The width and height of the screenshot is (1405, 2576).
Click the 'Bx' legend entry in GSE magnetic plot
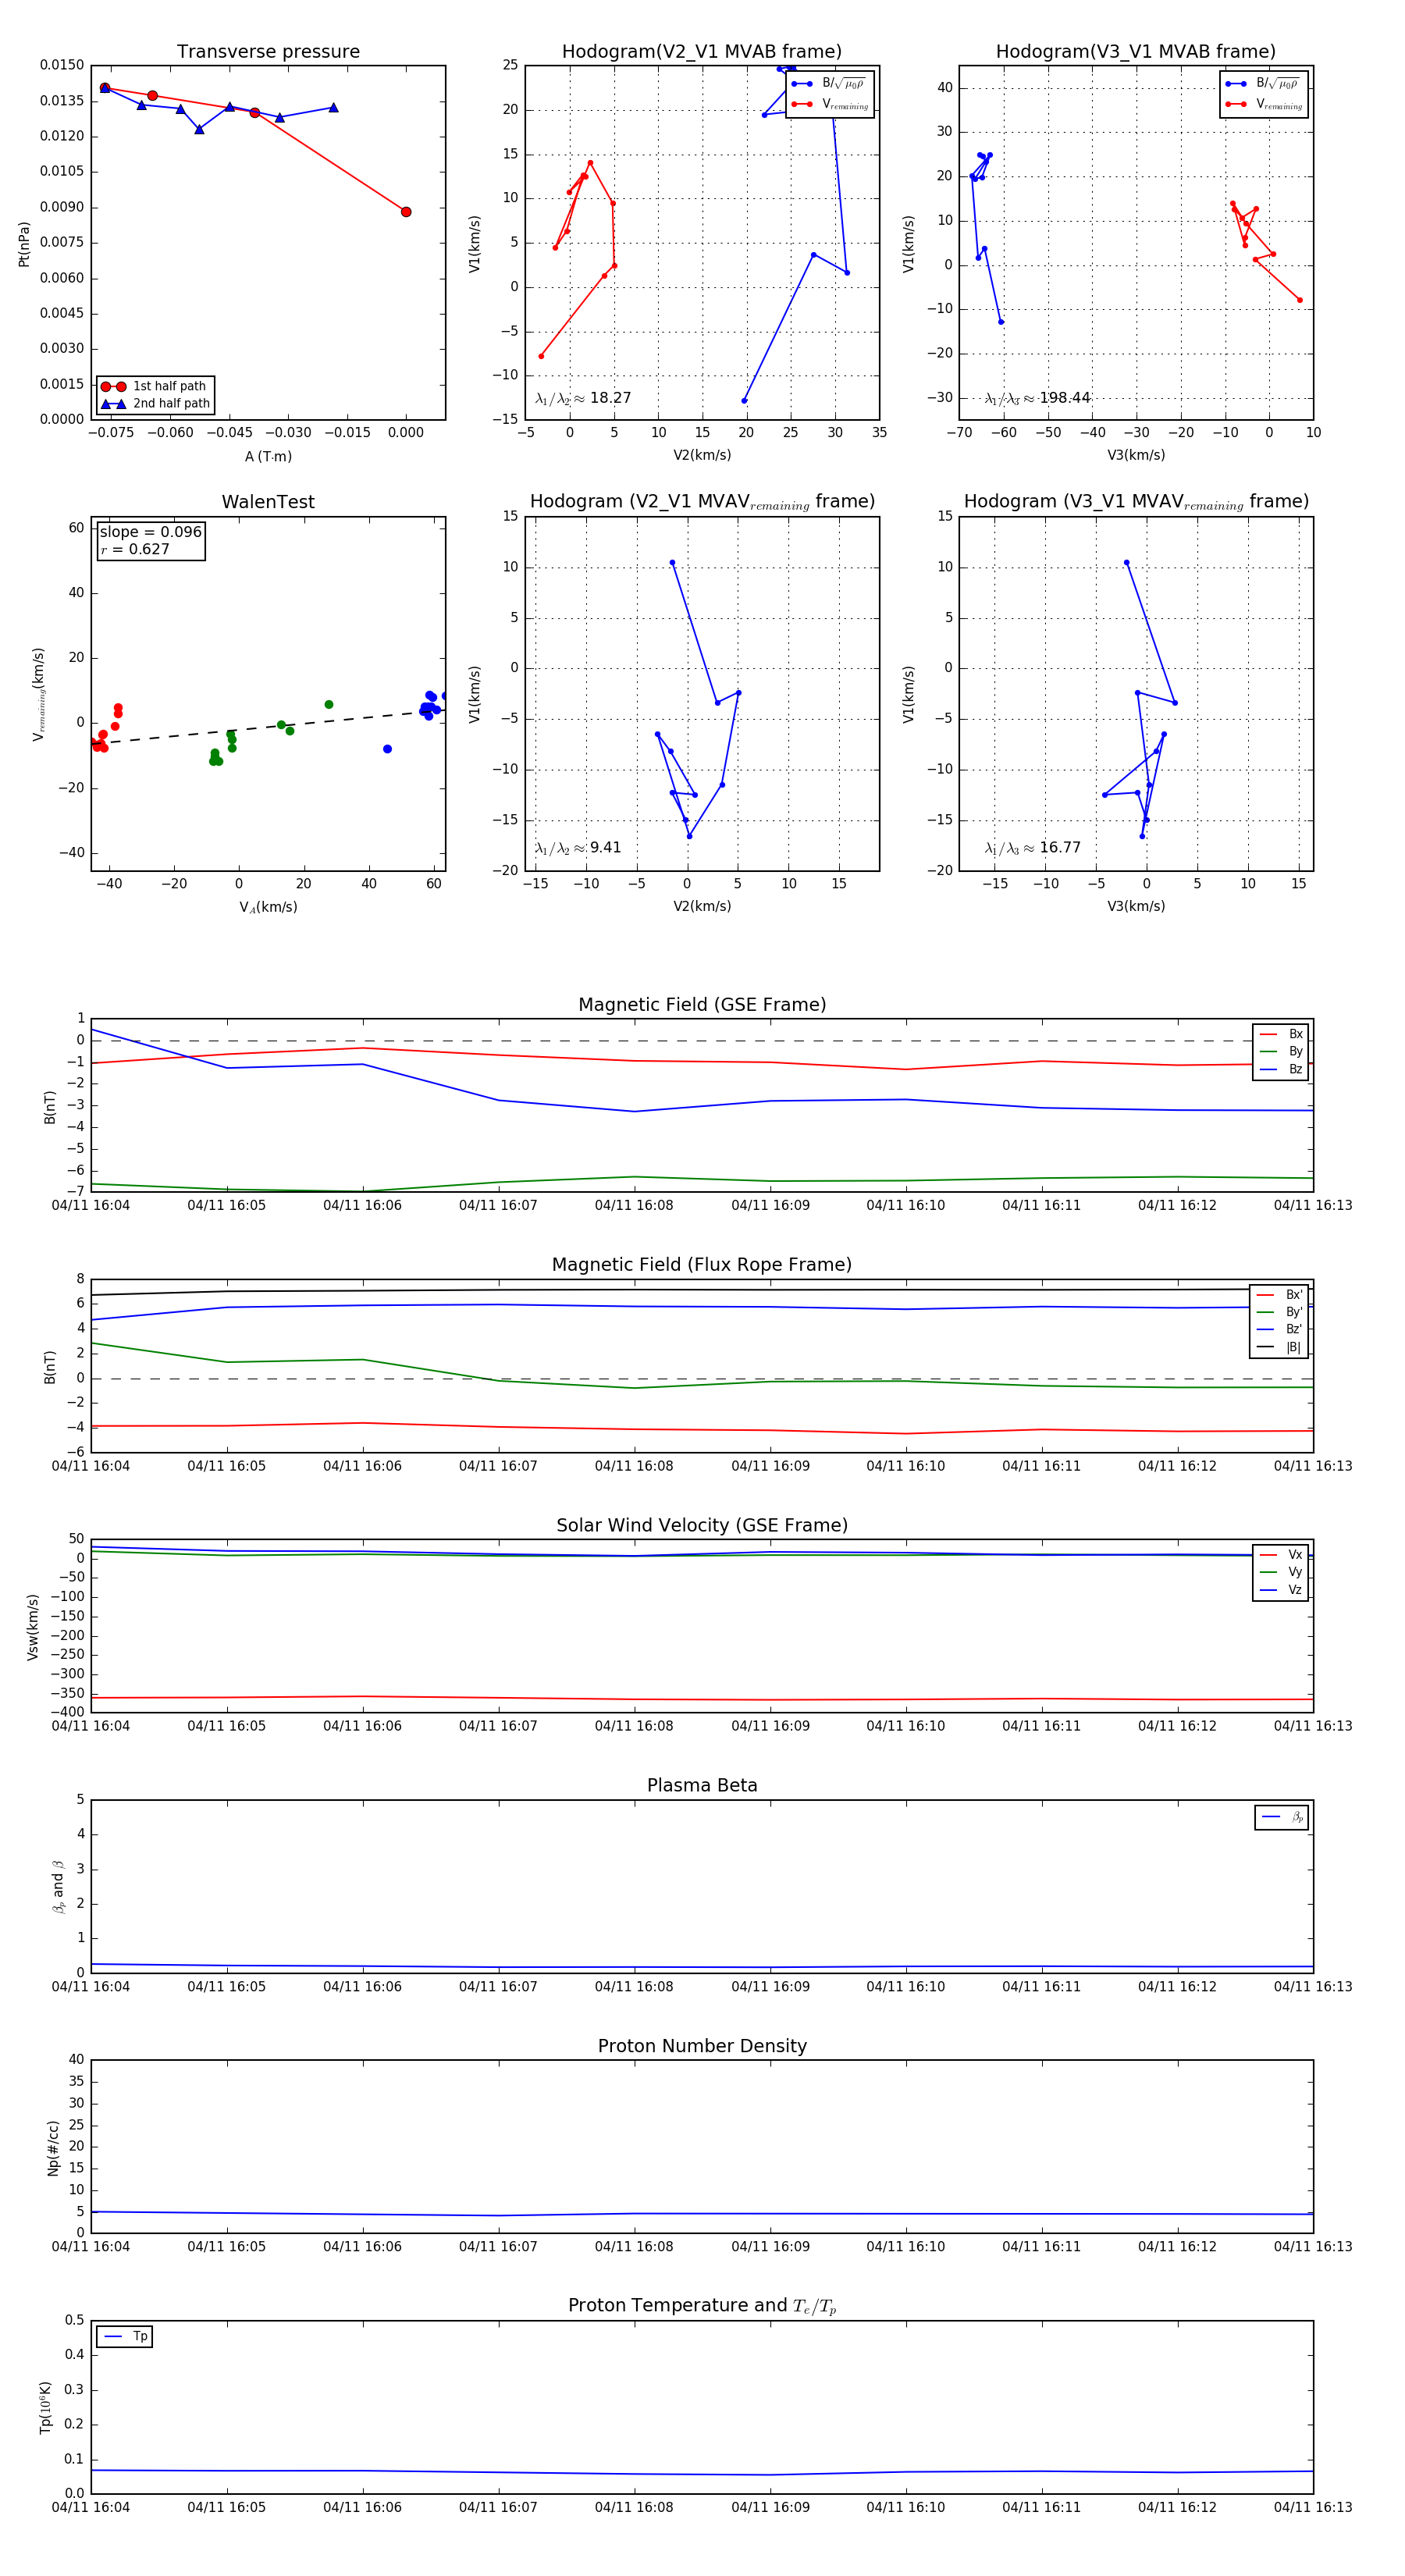tap(1281, 1034)
